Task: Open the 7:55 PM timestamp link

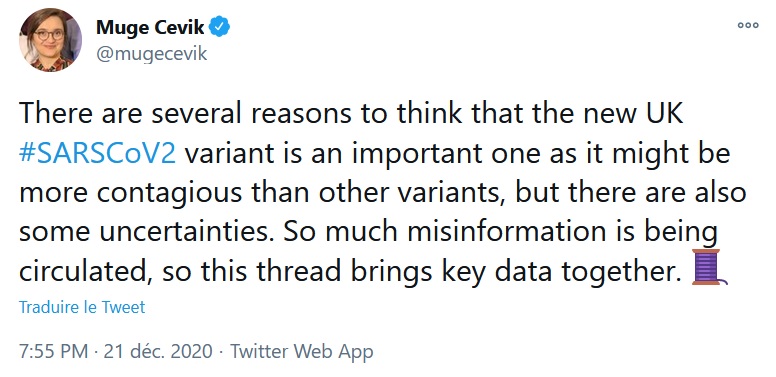Action: click(53, 352)
